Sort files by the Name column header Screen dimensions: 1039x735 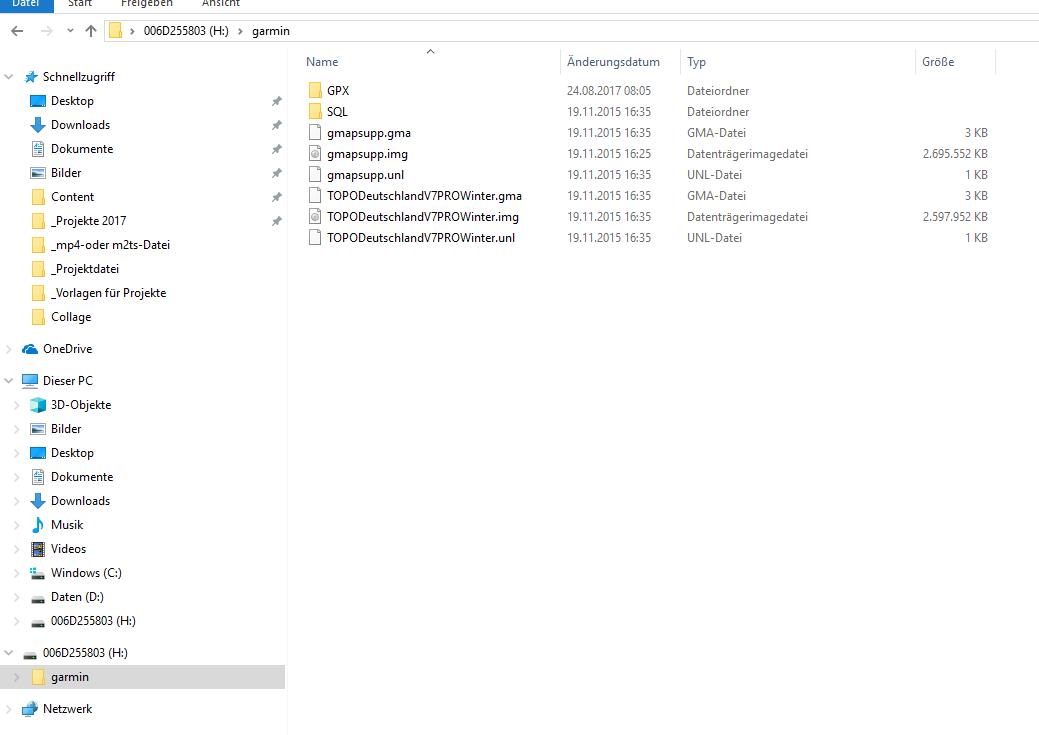[x=322, y=62]
